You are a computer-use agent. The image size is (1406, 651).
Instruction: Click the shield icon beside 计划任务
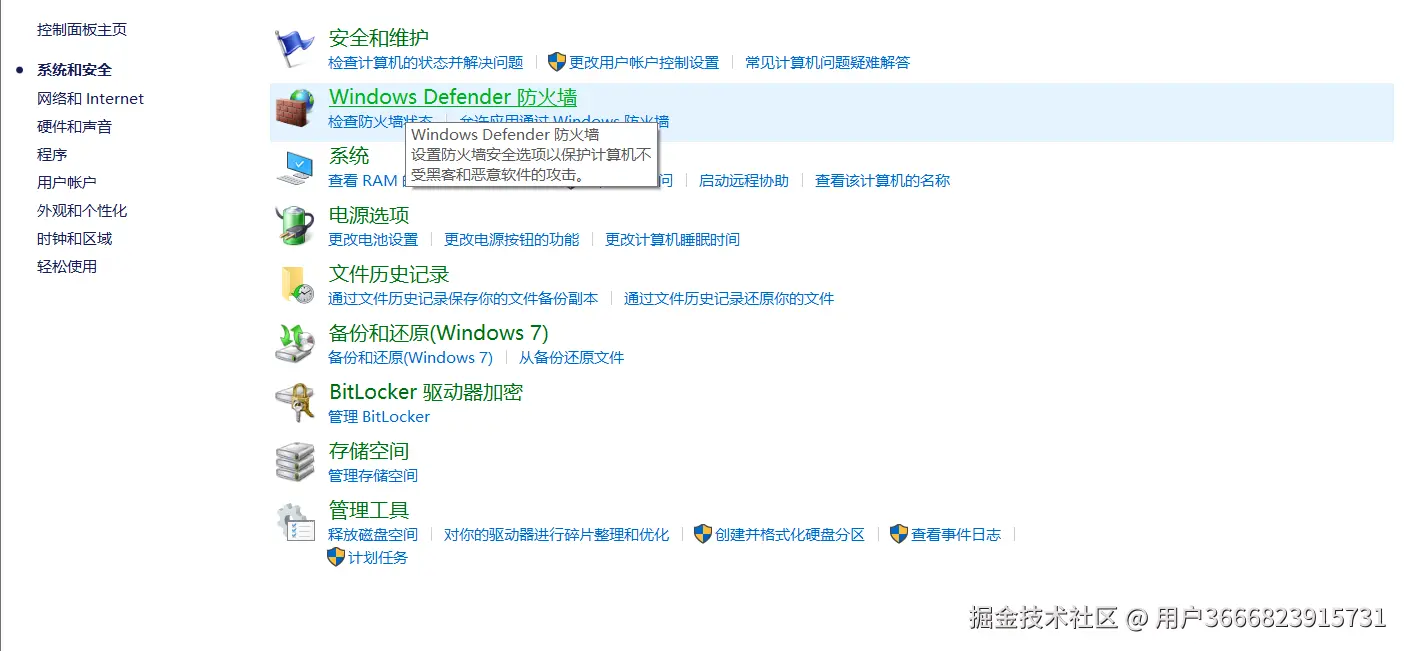(336, 557)
